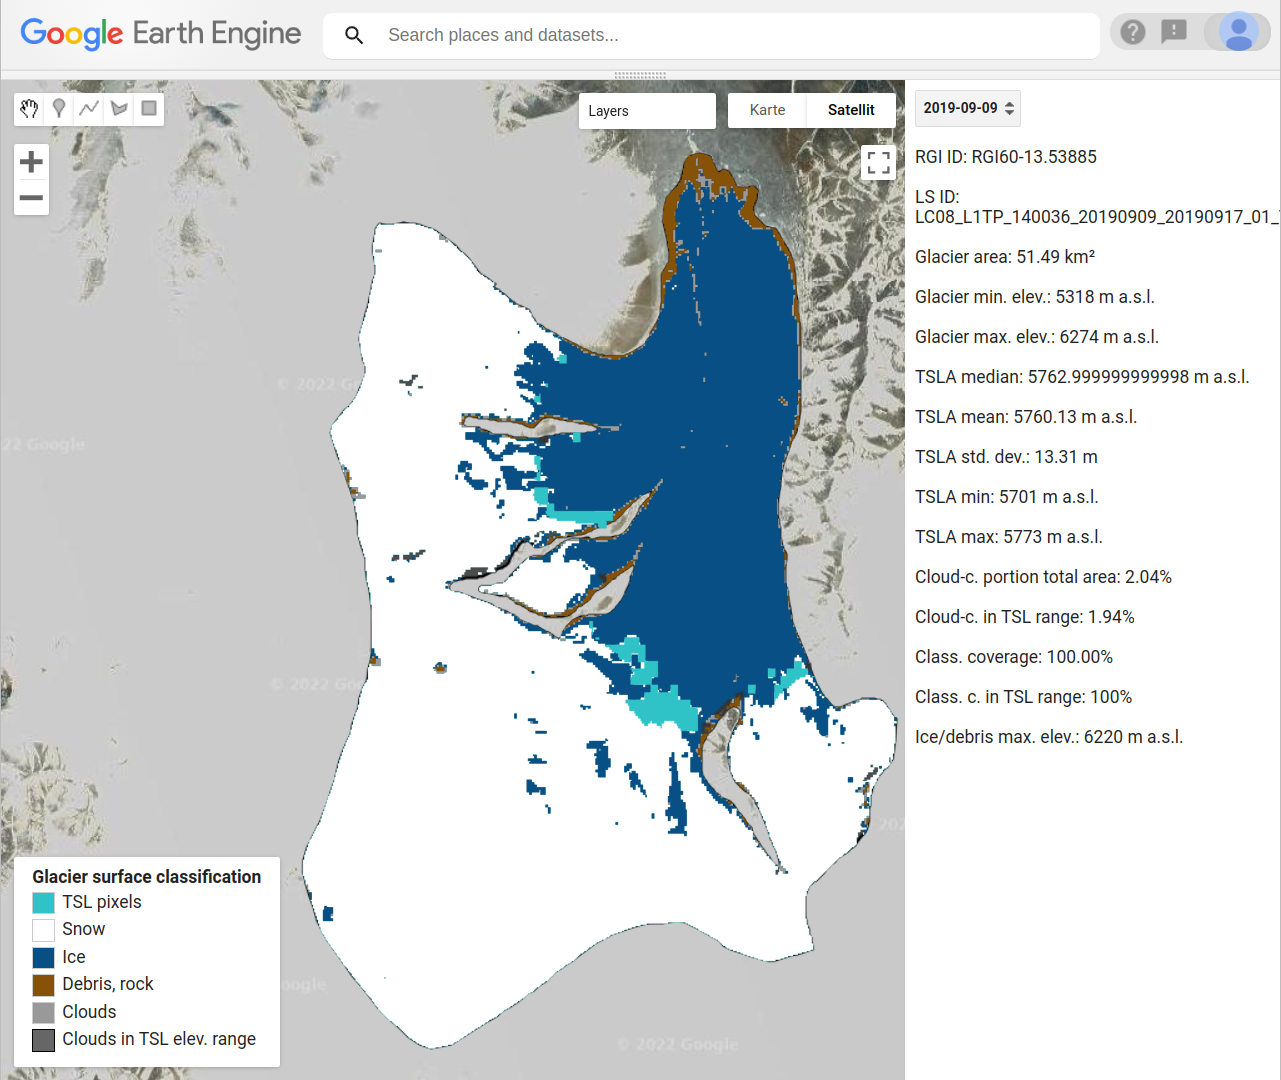Click the TSL pixels cyan swatch

(43, 903)
